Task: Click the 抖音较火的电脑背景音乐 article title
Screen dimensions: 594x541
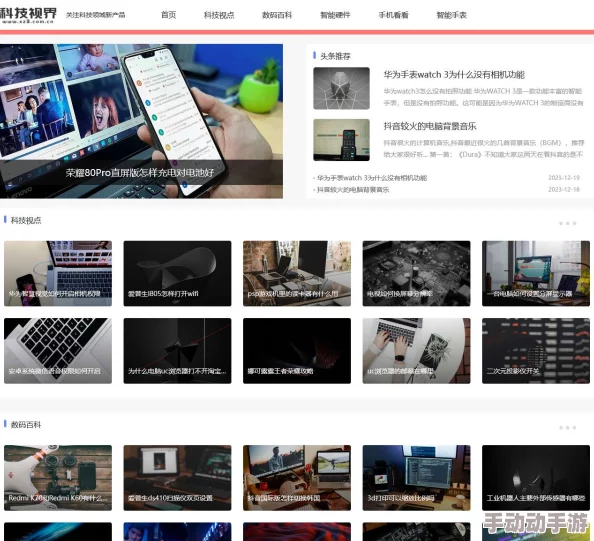Action: (430, 126)
